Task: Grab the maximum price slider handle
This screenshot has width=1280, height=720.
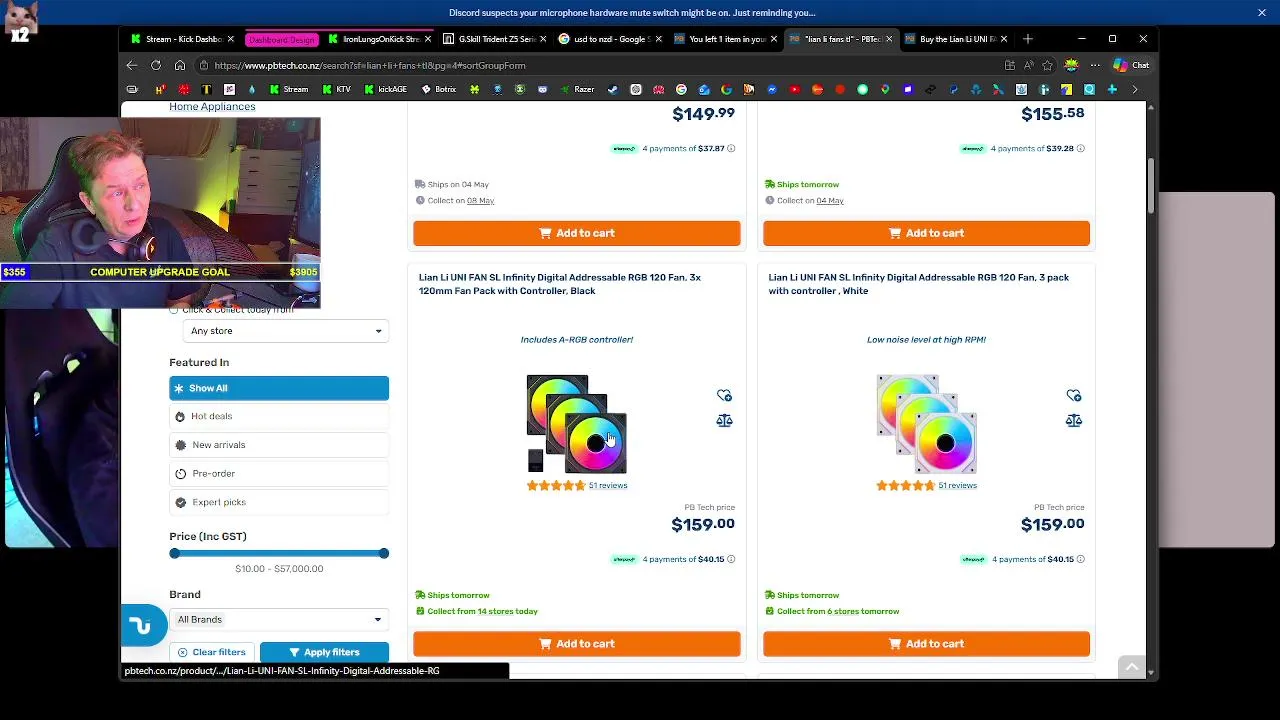Action: coord(383,554)
